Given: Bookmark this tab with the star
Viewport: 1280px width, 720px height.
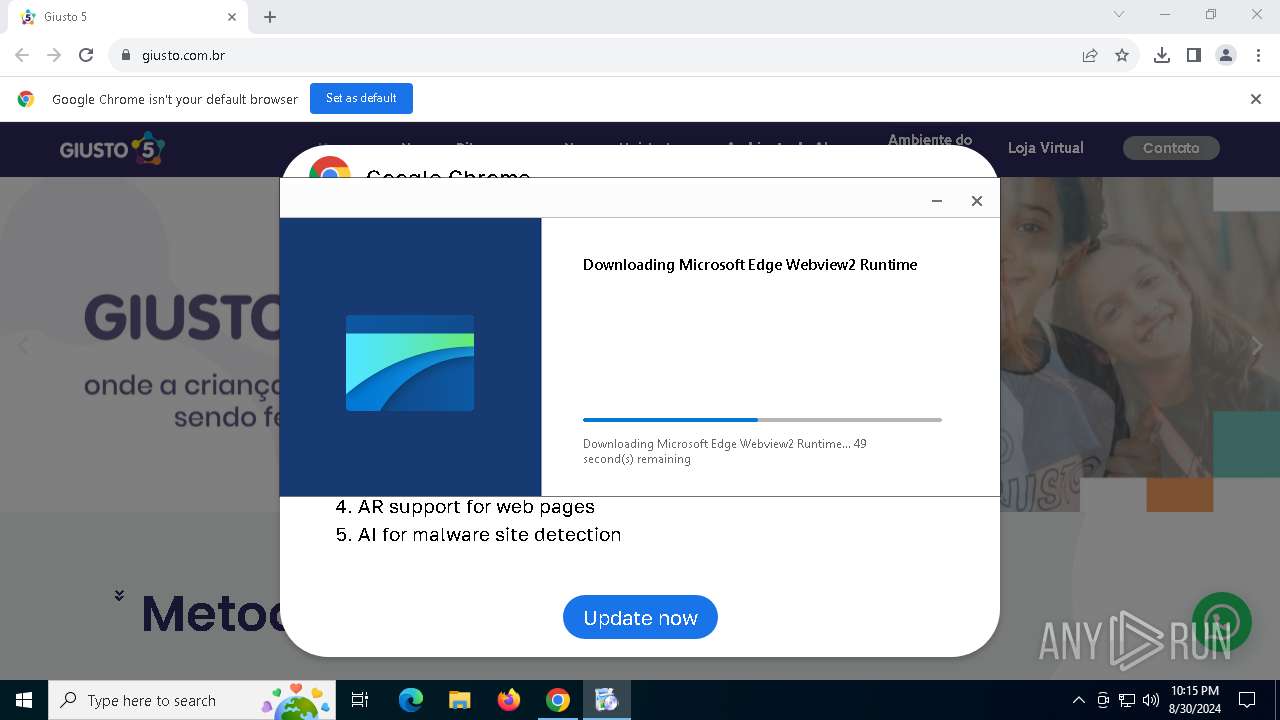Looking at the screenshot, I should pos(1122,55).
